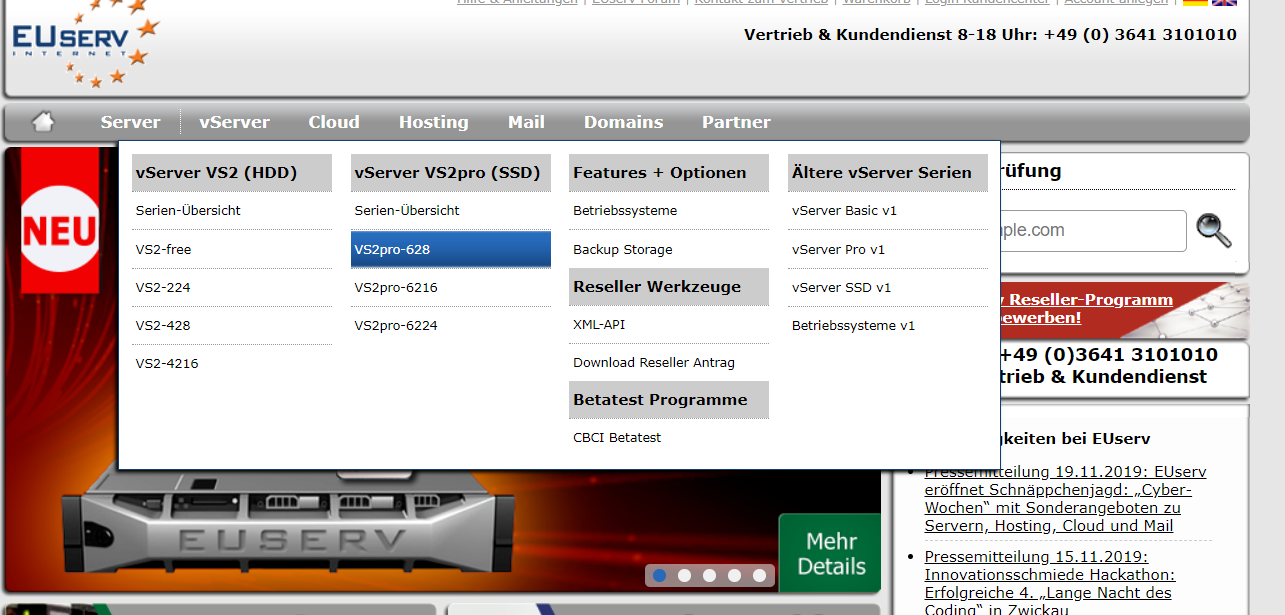Open vServer SSD v1
1285x615 pixels.
pos(888,287)
